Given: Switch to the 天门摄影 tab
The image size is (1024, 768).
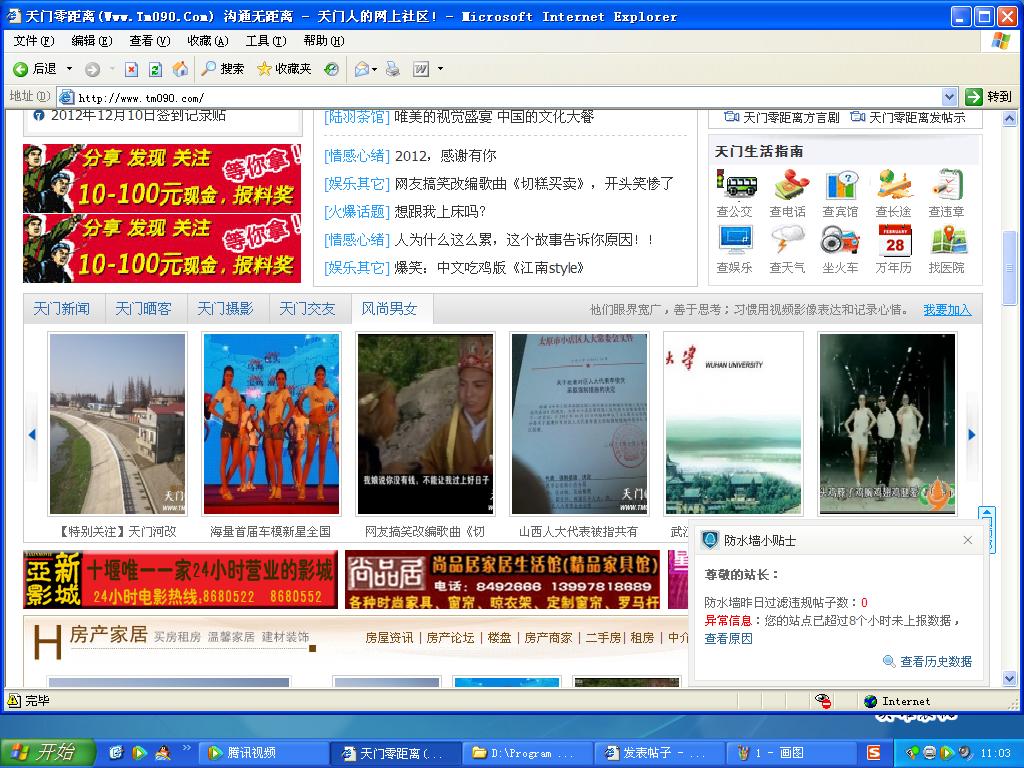Looking at the screenshot, I should [225, 309].
